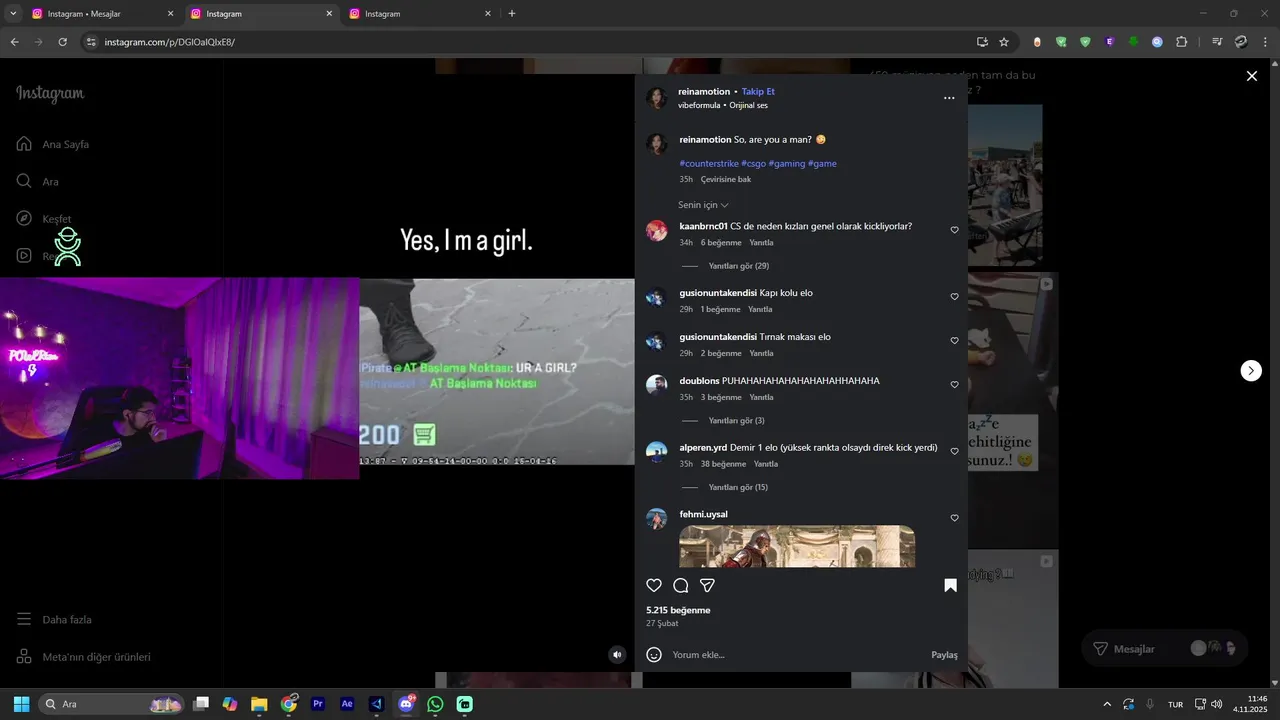The image size is (1280, 720).
Task: View the 5.215 beğenme likes list
Action: click(x=678, y=610)
